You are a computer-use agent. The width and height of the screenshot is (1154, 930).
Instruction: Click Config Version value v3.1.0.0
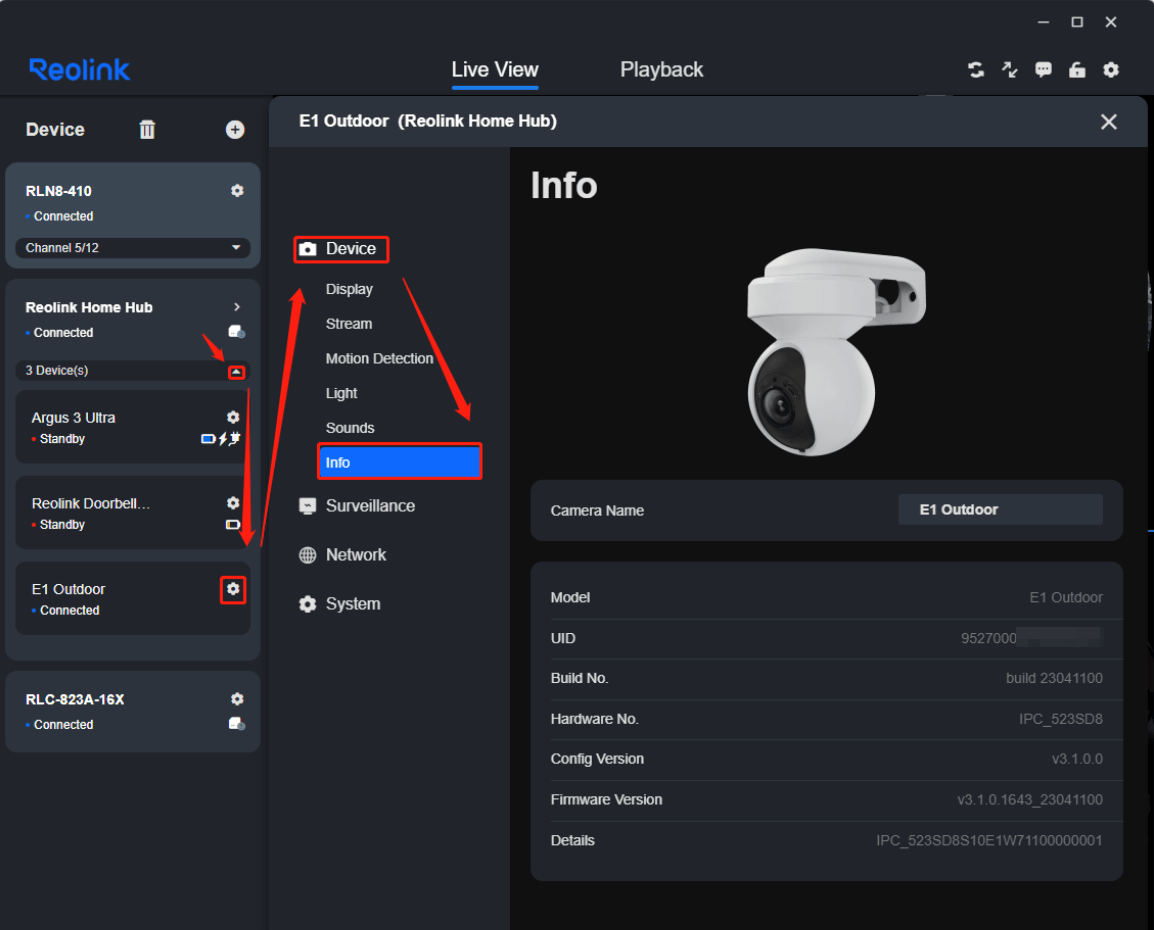[1077, 759]
